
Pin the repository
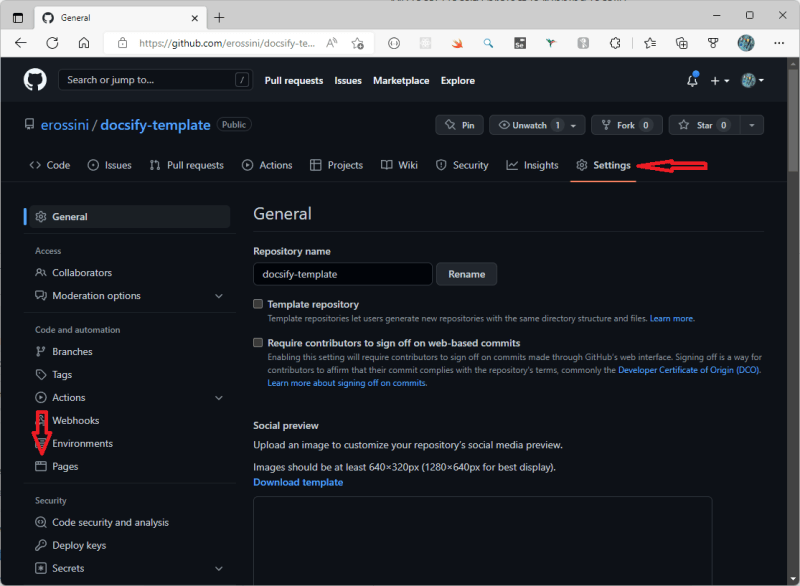point(460,125)
